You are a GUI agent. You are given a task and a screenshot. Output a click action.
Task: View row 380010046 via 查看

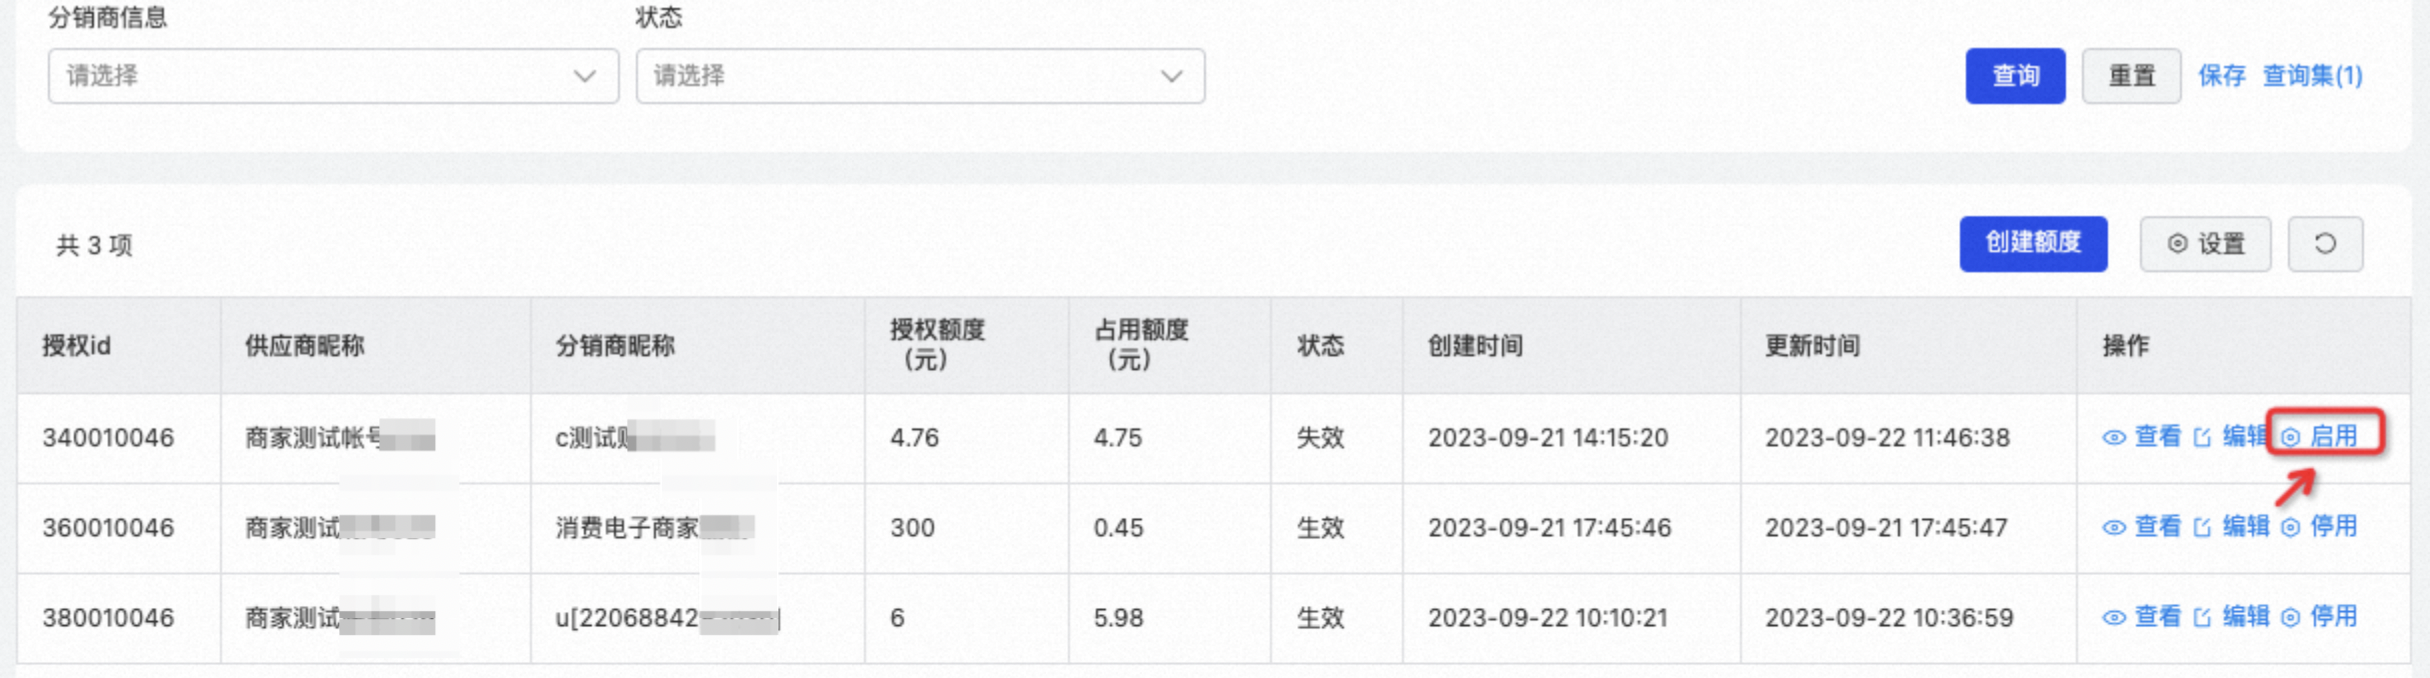(2141, 617)
